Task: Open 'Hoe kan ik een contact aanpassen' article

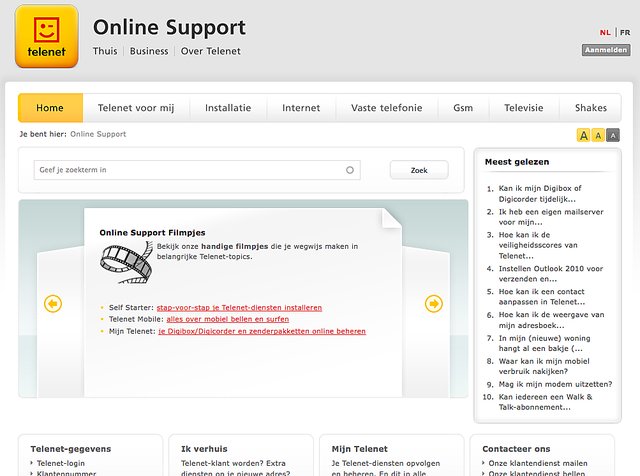Action: click(542, 297)
